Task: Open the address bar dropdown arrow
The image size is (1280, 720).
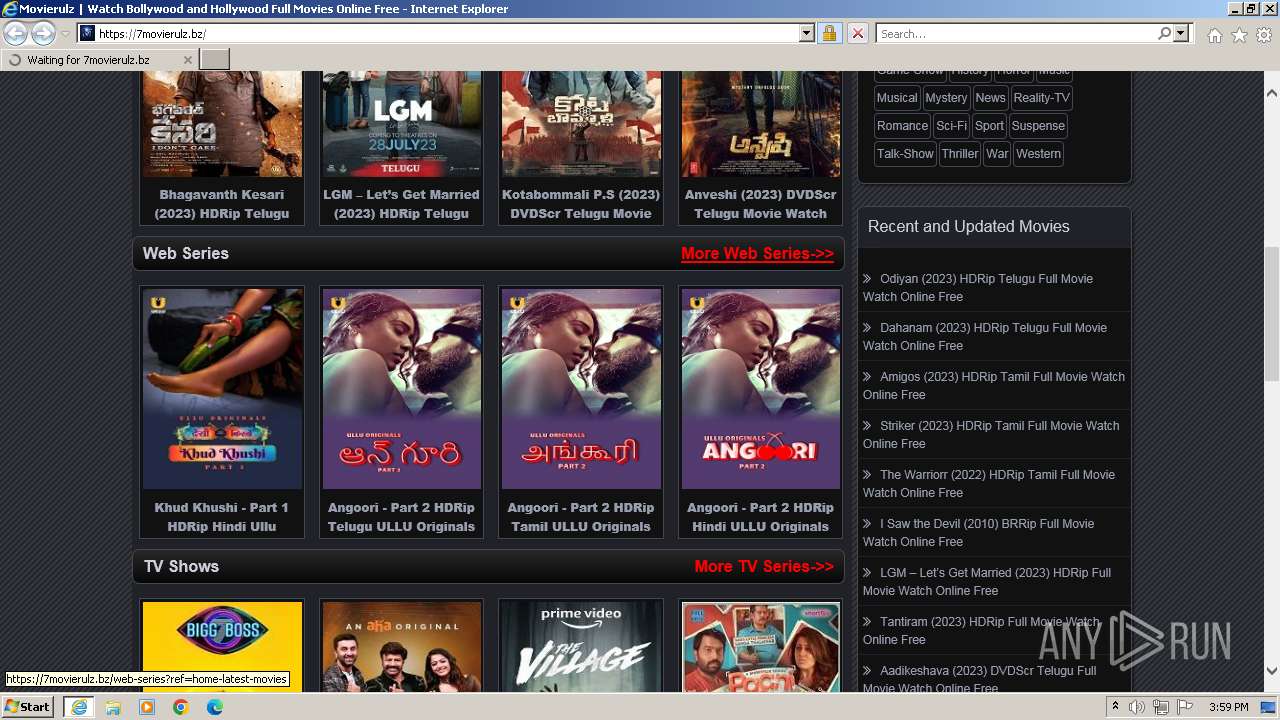Action: click(x=806, y=34)
